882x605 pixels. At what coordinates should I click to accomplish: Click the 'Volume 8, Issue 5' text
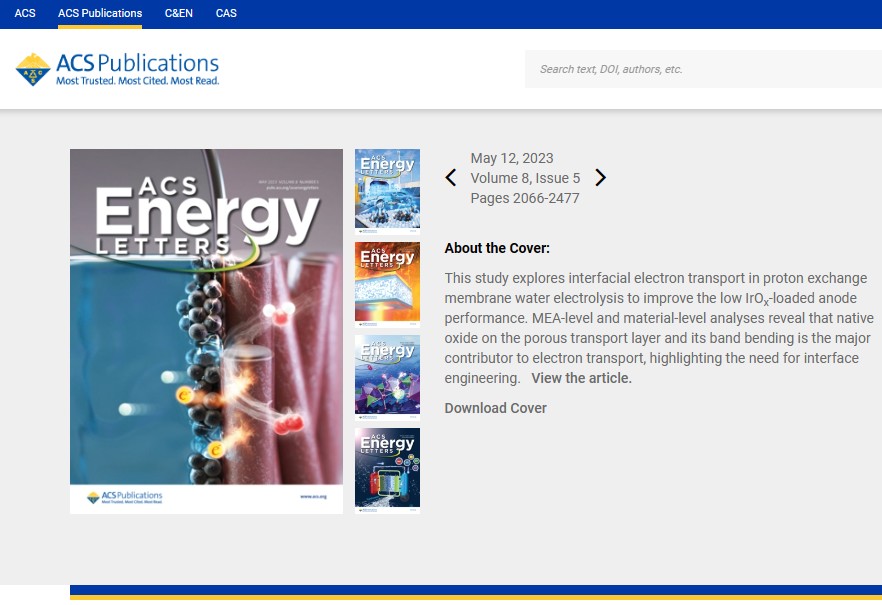[525, 178]
